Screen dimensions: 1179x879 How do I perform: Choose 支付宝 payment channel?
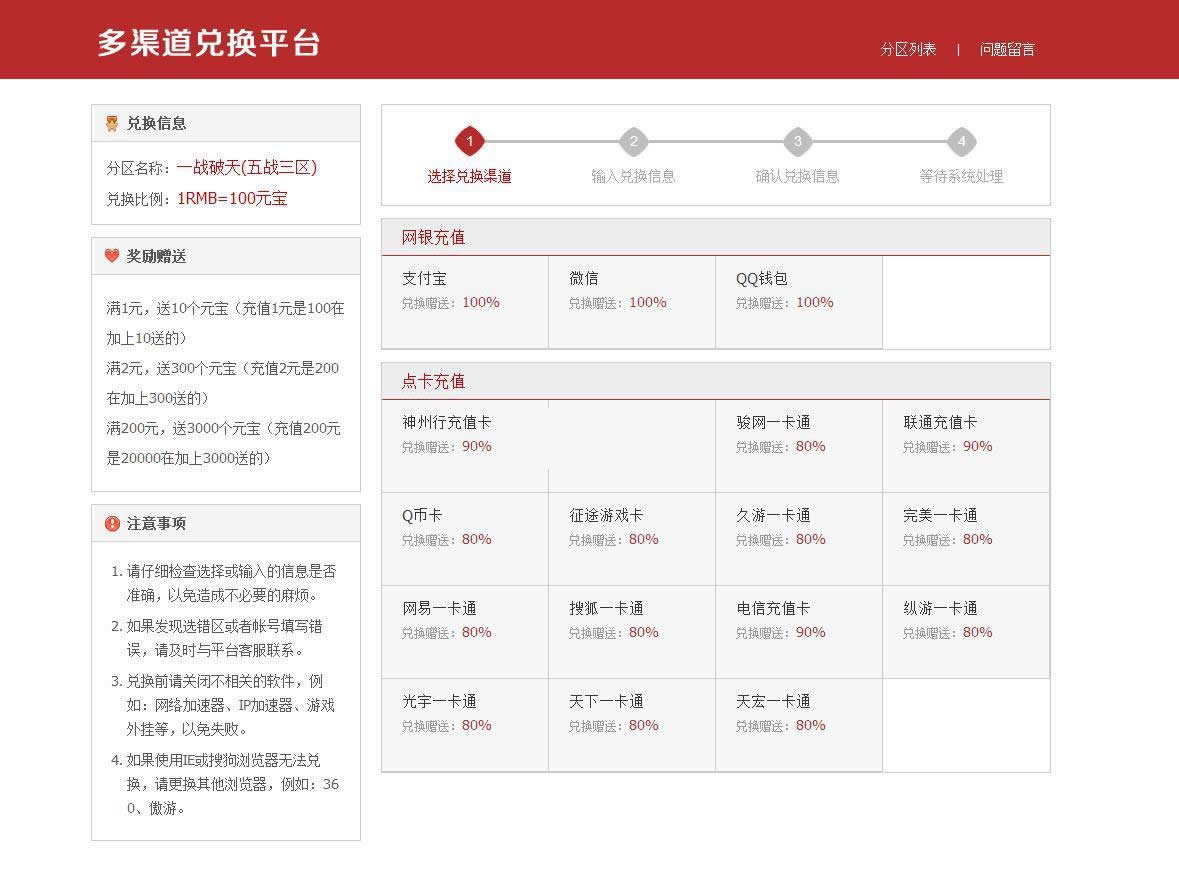(x=465, y=302)
